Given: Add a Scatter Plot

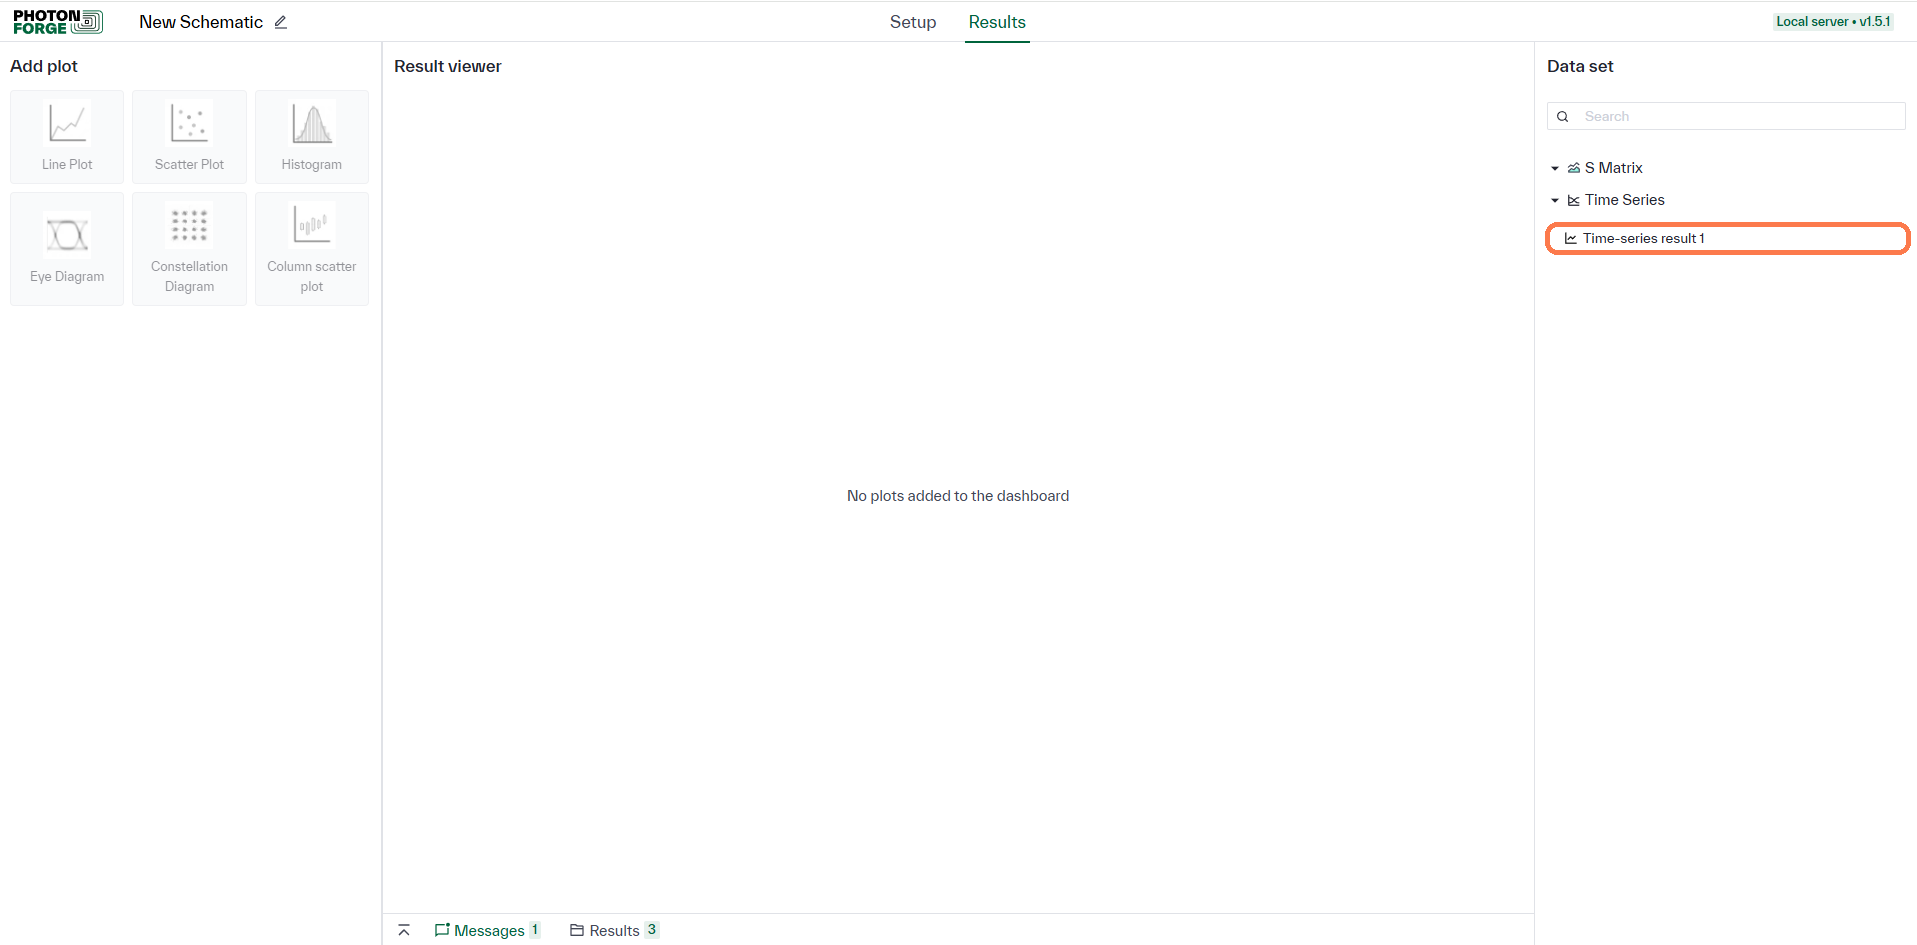Looking at the screenshot, I should 189,137.
